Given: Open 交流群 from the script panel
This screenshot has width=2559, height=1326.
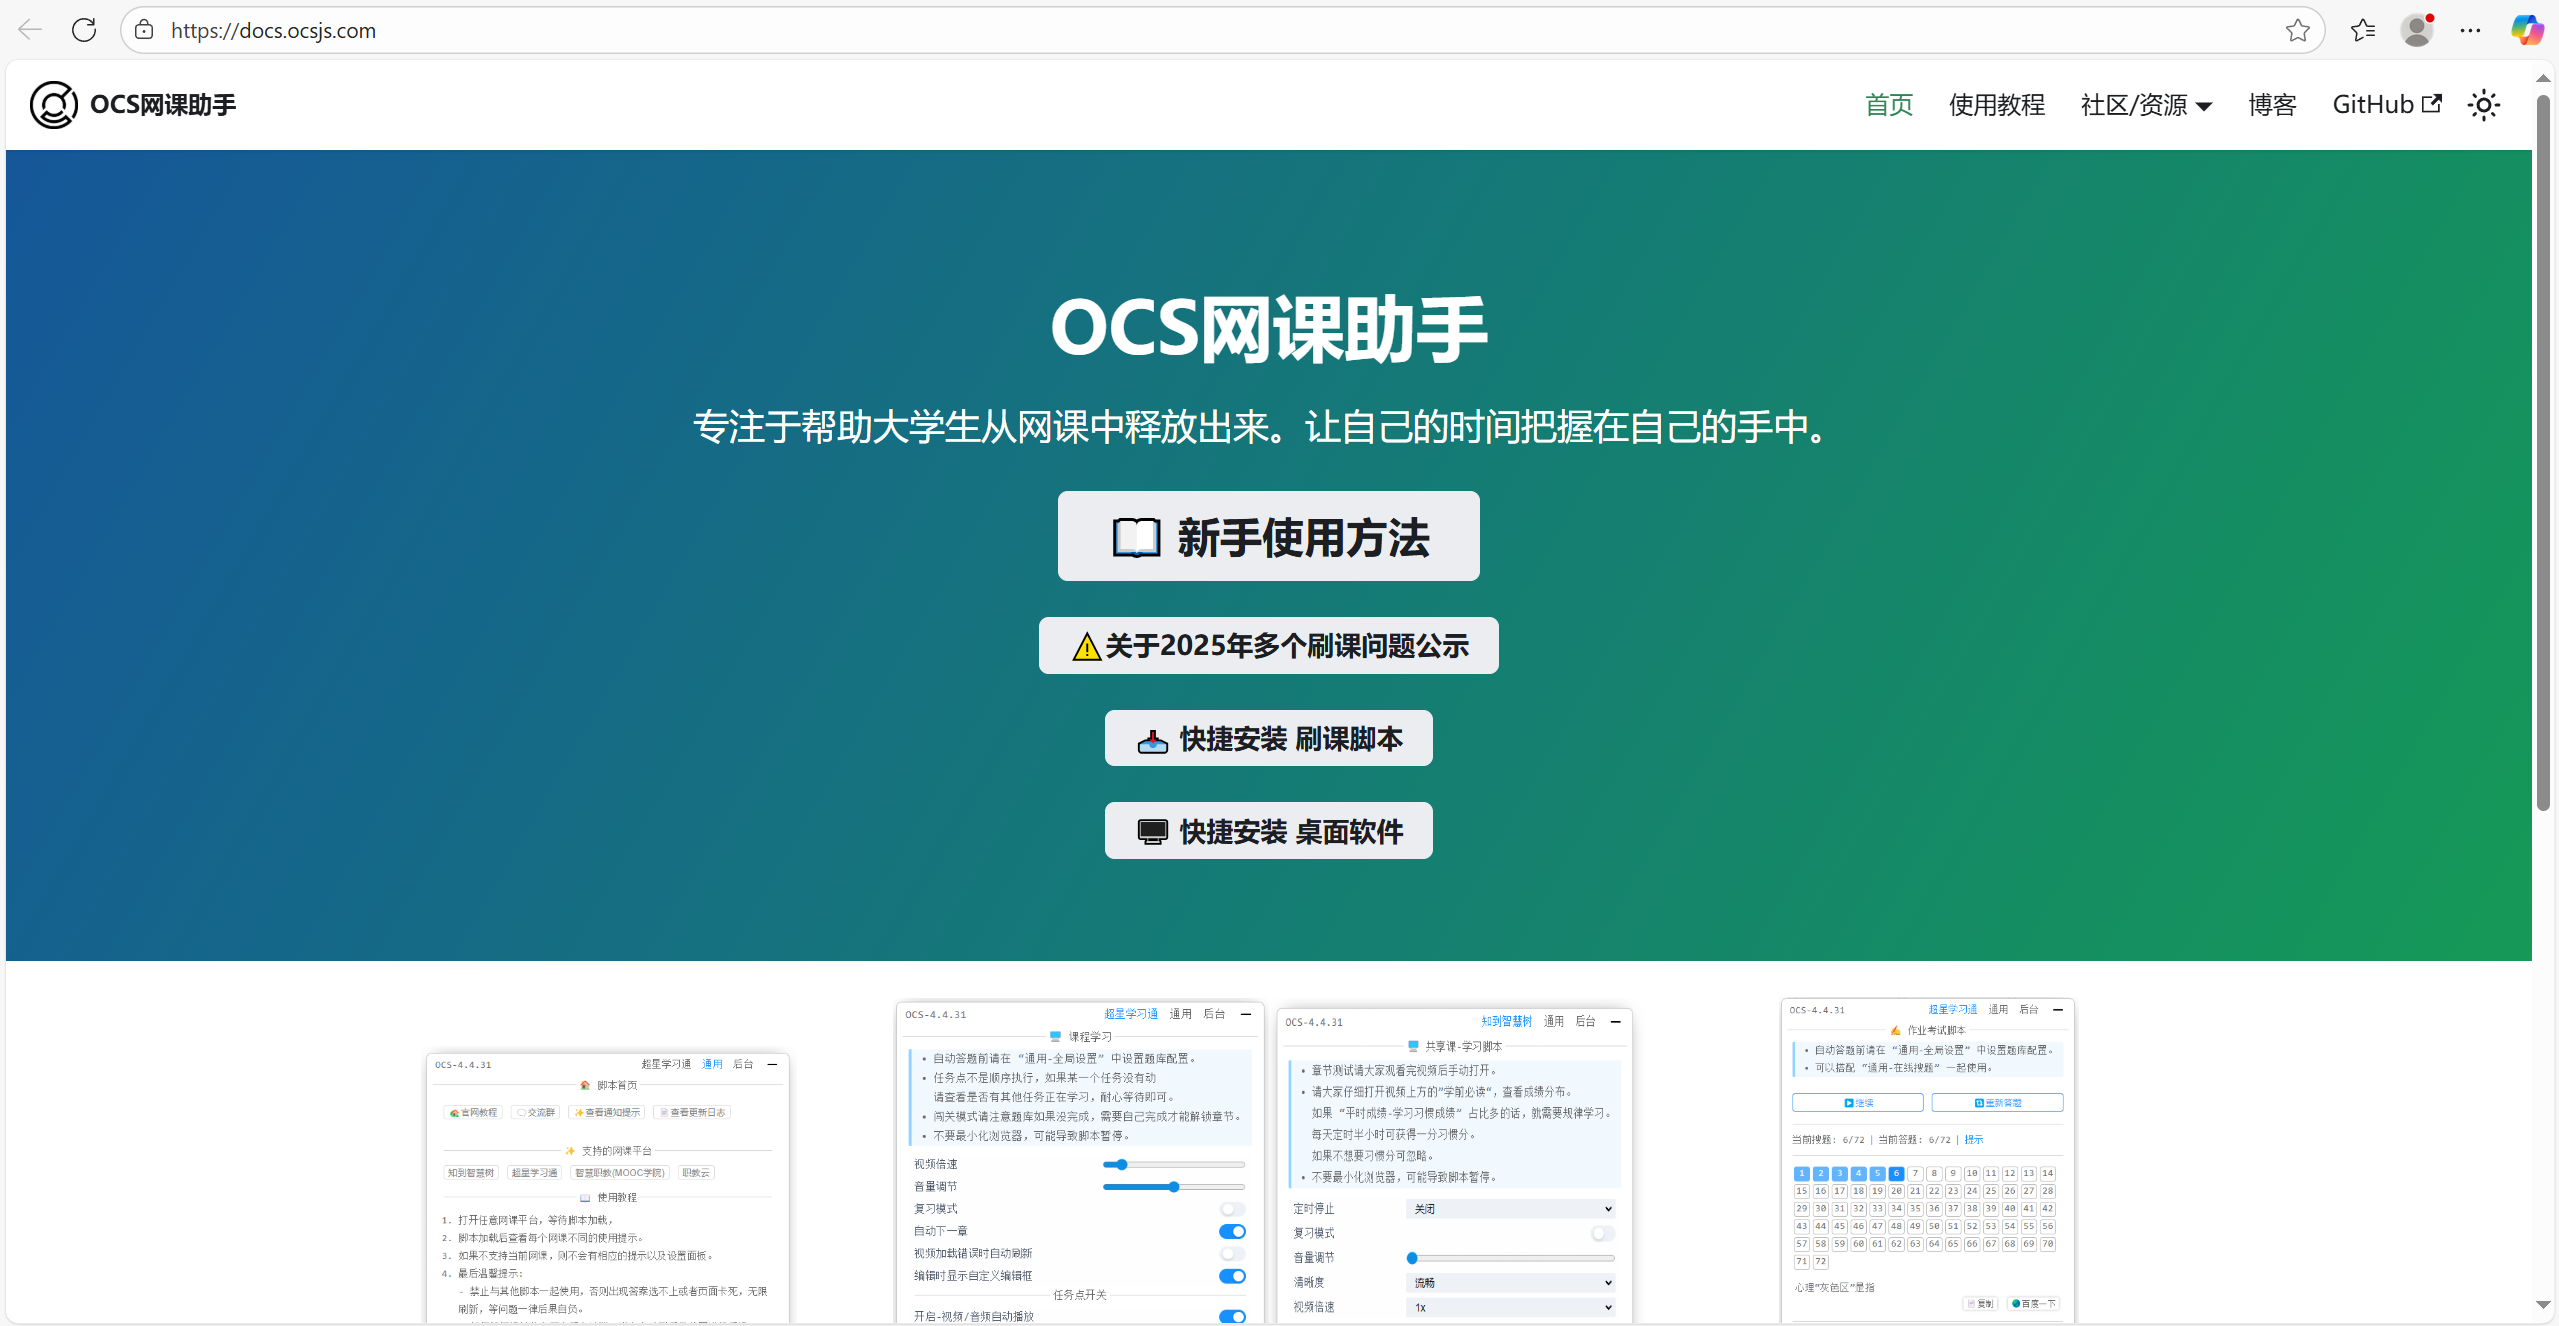Looking at the screenshot, I should pyautogui.click(x=536, y=1112).
